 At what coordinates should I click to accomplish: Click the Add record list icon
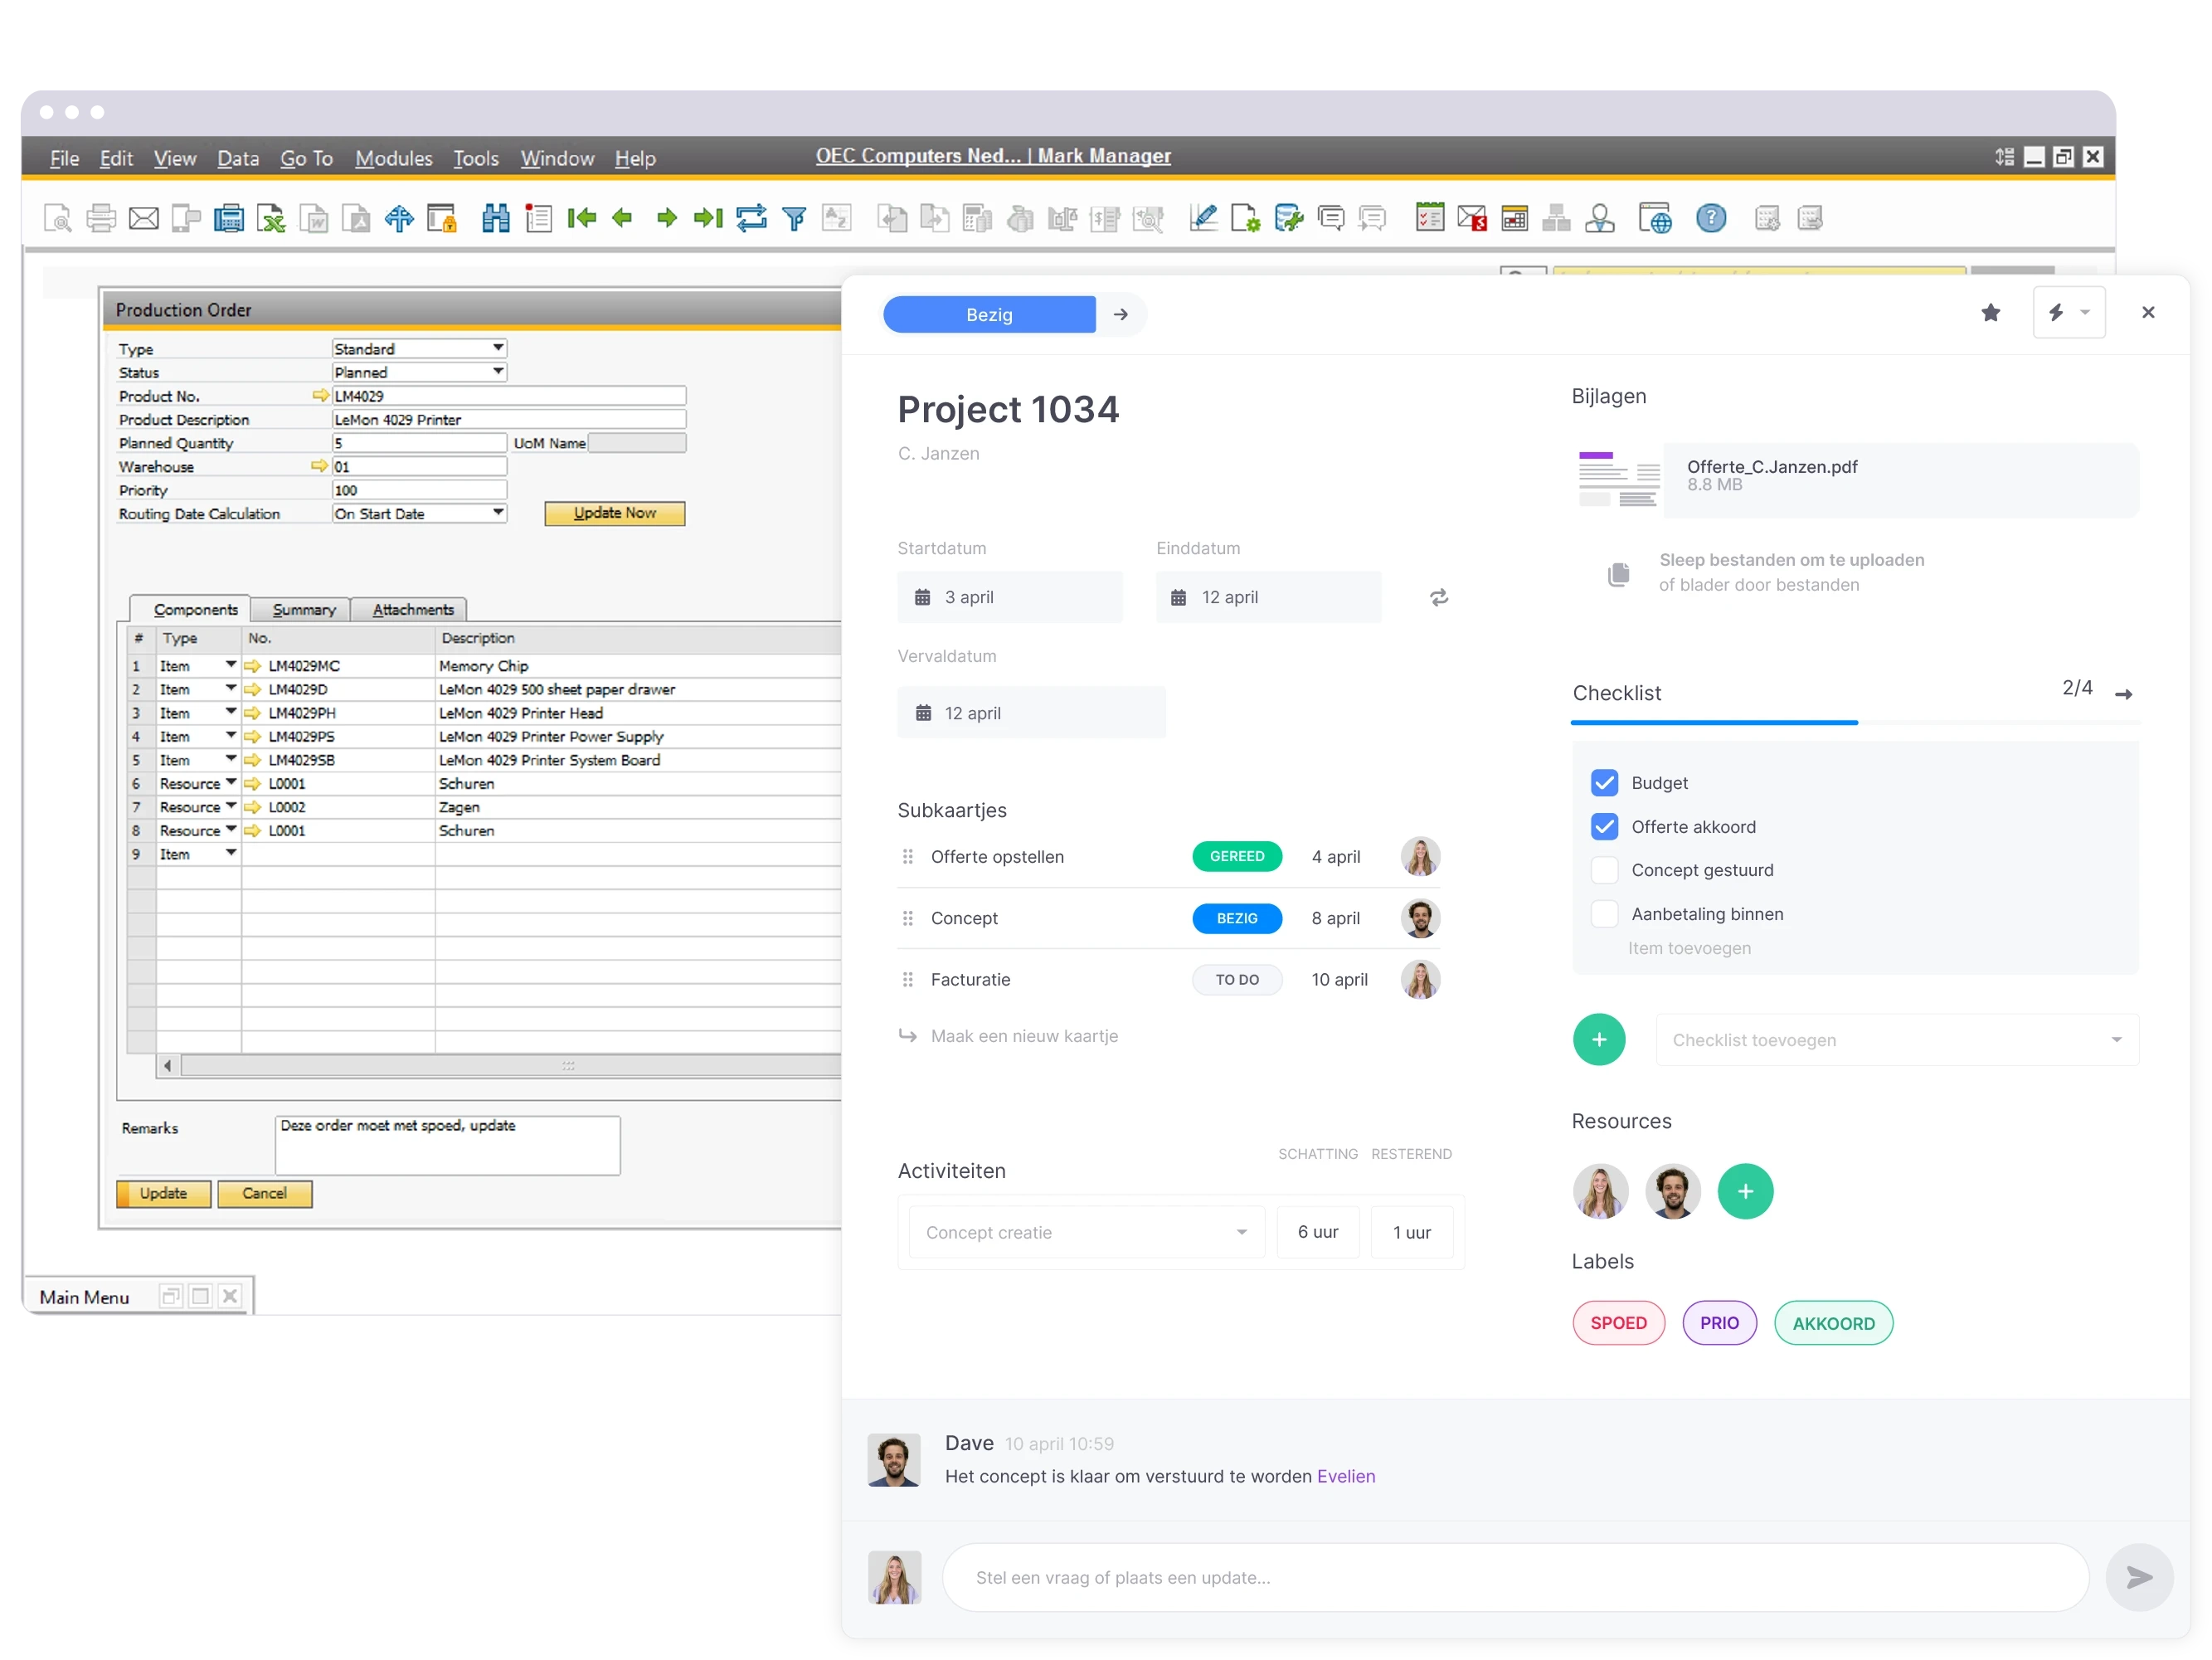coord(539,218)
